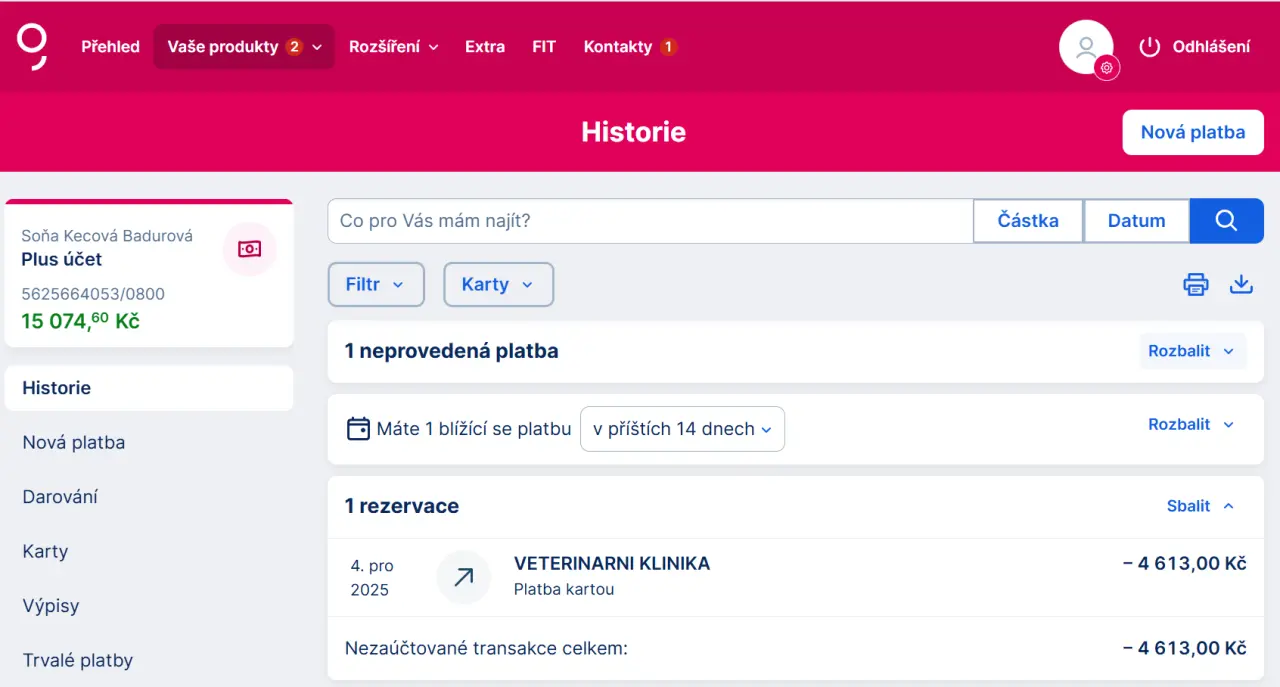Collapse the 1 rezervace section
This screenshot has width=1280, height=687.
pos(1200,506)
